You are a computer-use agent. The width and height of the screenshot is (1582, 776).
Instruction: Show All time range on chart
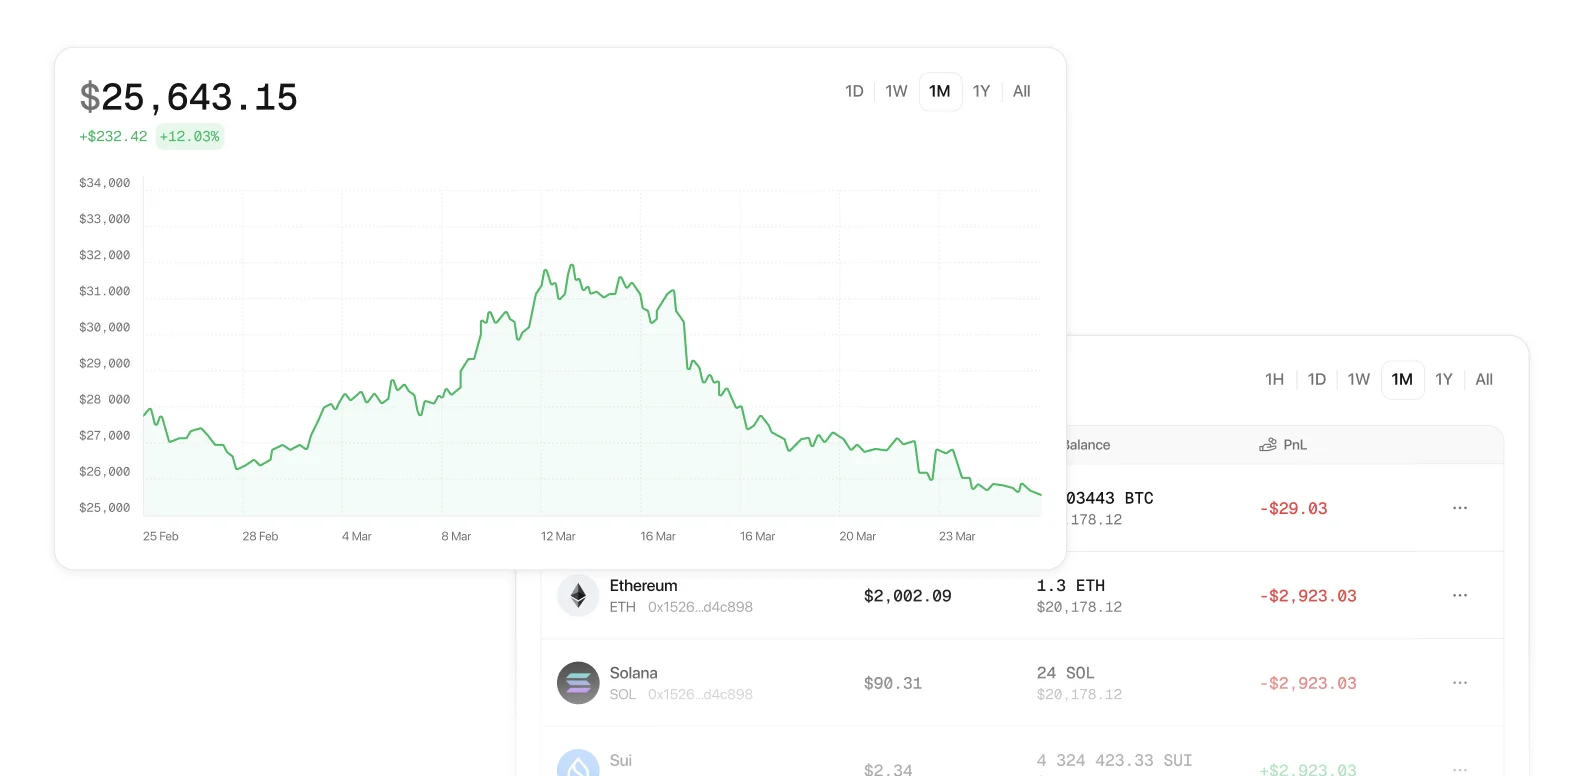coord(1021,91)
